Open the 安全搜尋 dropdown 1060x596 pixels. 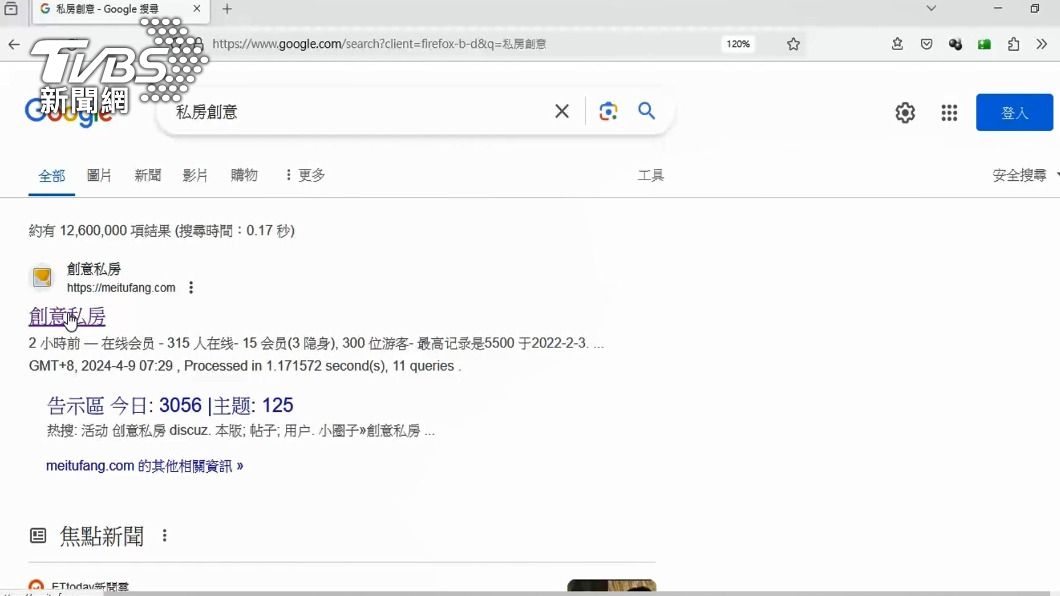pos(1025,176)
